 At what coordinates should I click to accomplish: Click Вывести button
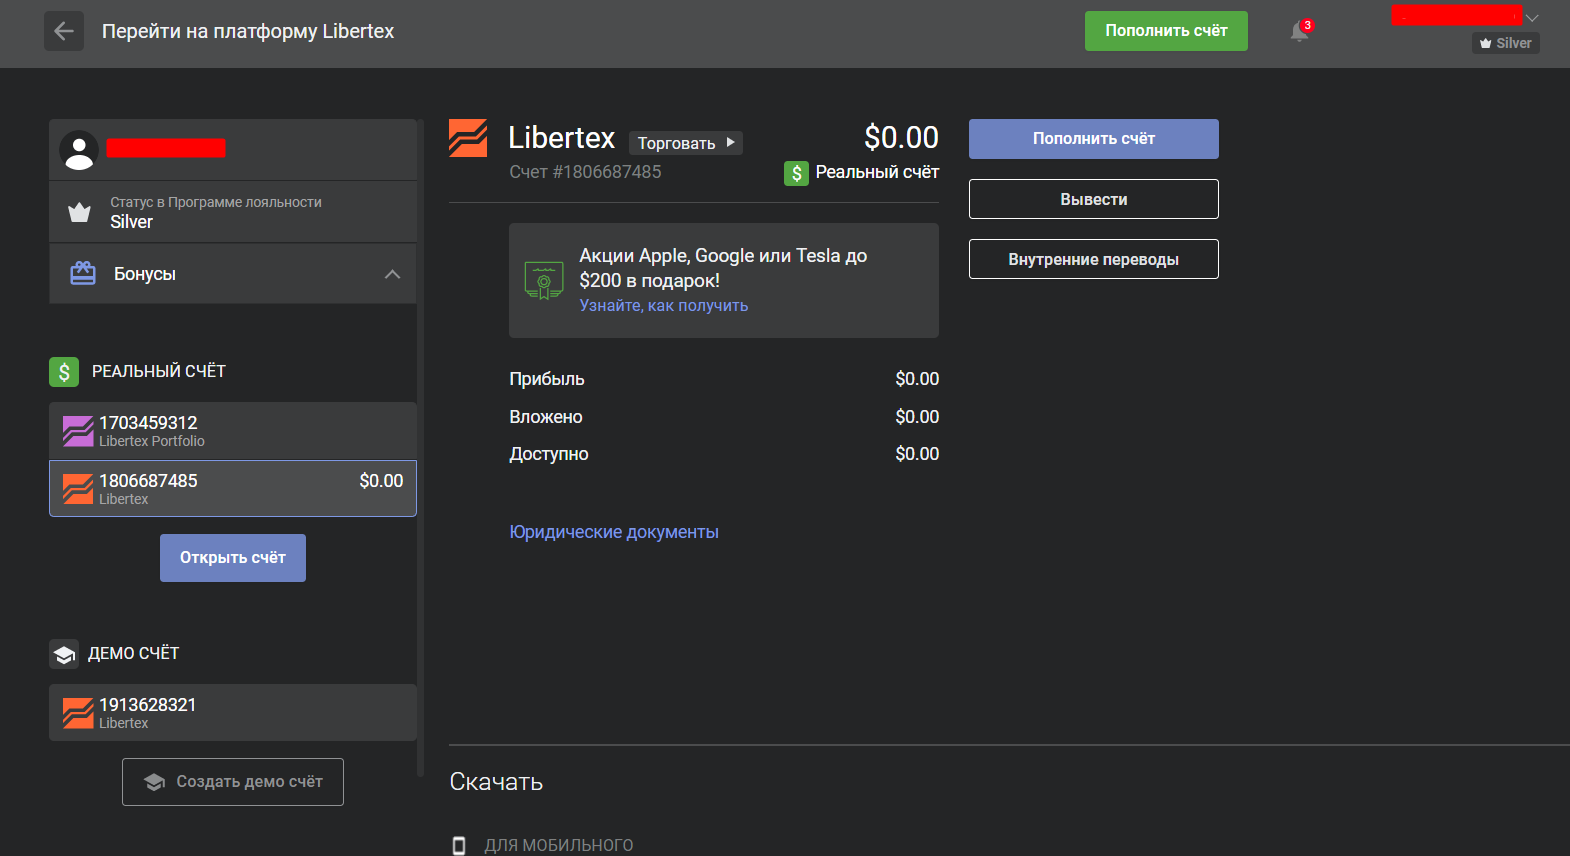click(1094, 199)
